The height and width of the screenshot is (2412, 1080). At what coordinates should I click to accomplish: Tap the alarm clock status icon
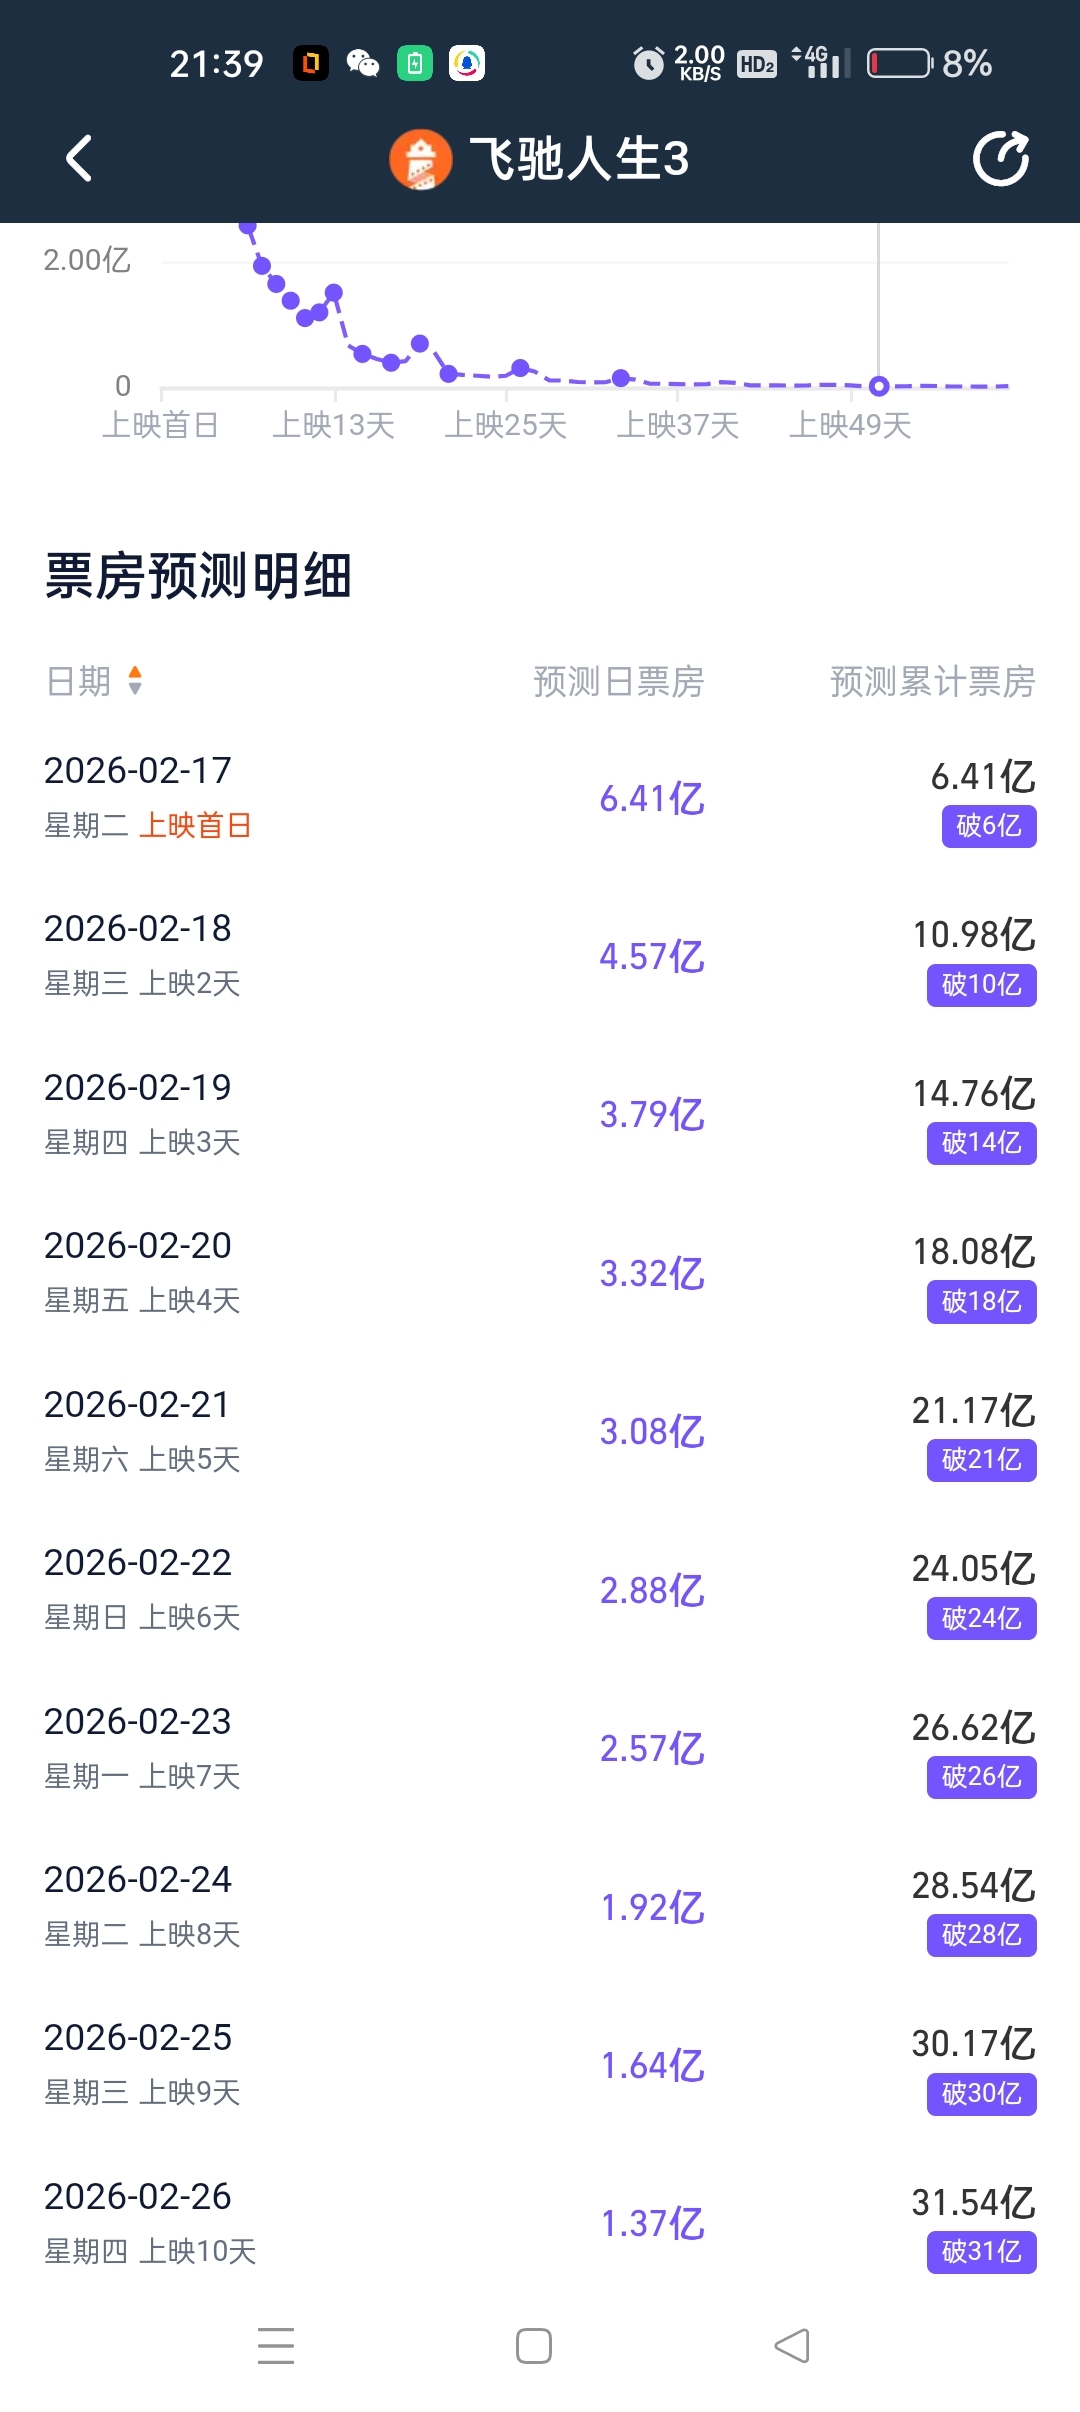click(x=649, y=64)
